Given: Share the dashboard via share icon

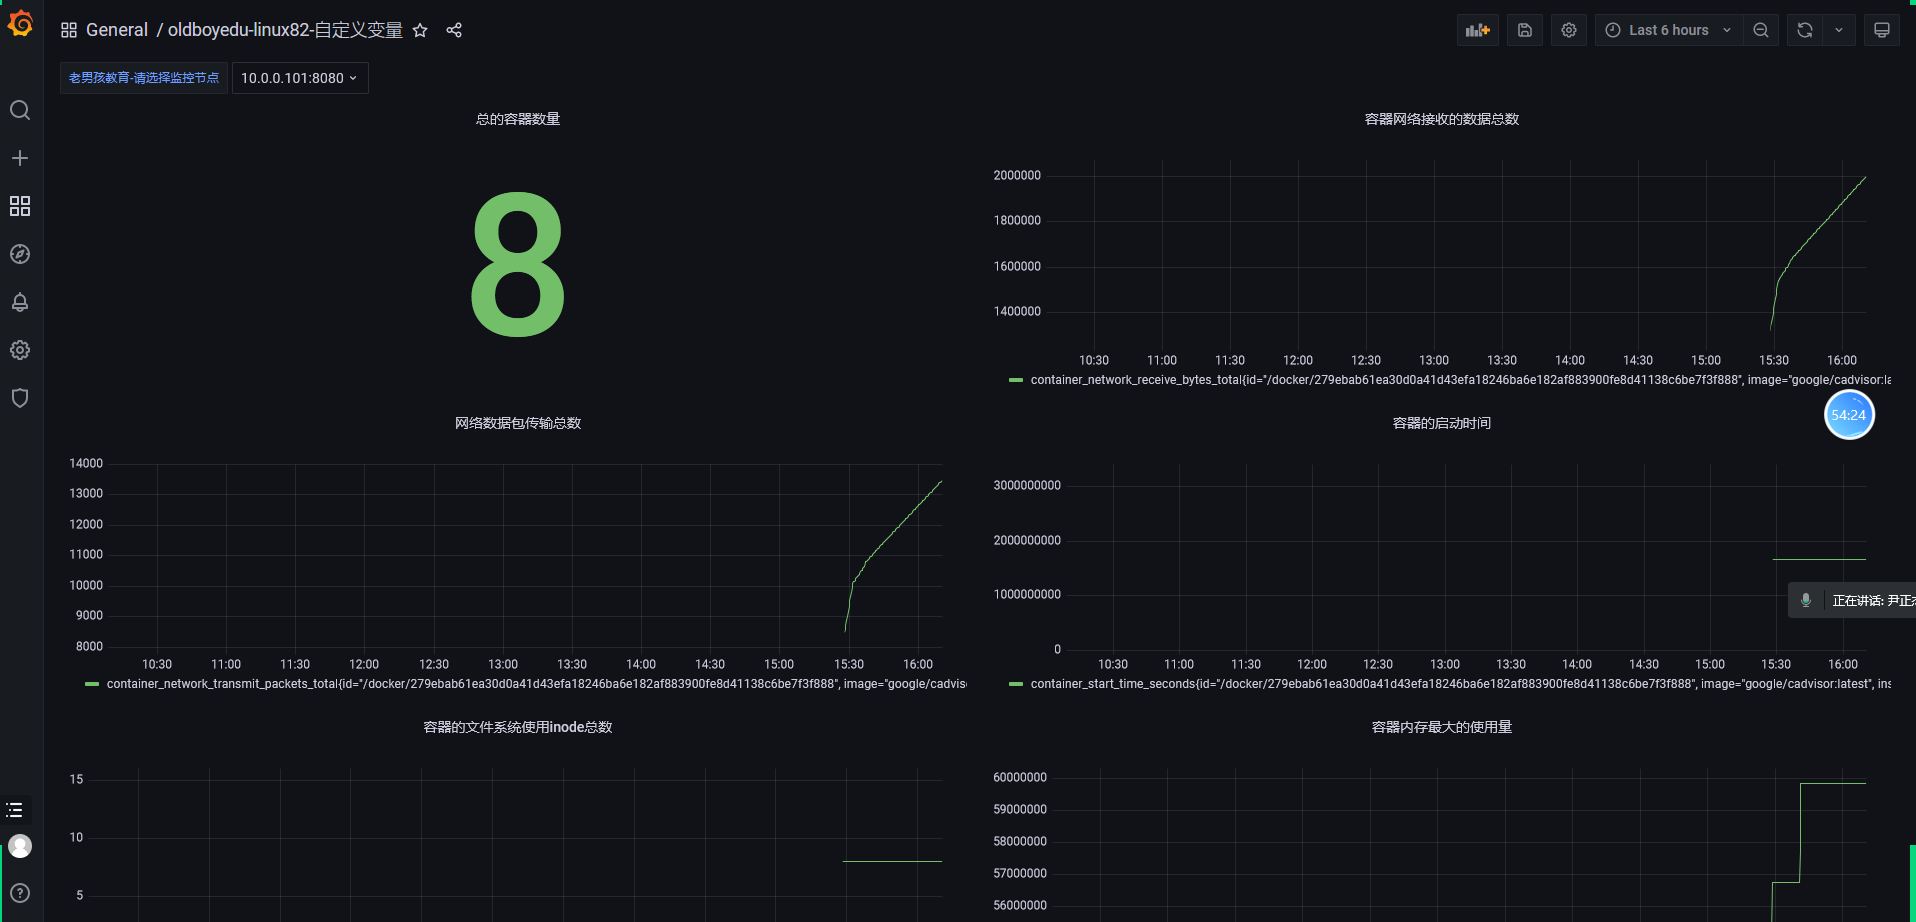Looking at the screenshot, I should [454, 30].
